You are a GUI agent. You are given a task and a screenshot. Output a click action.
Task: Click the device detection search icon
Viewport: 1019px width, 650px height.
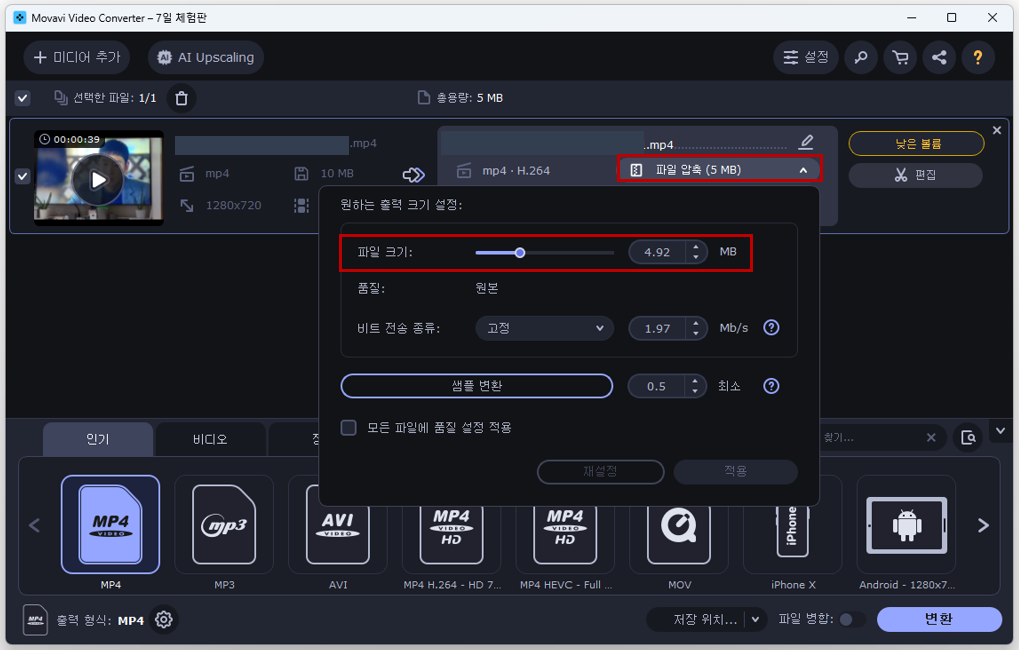pos(968,437)
